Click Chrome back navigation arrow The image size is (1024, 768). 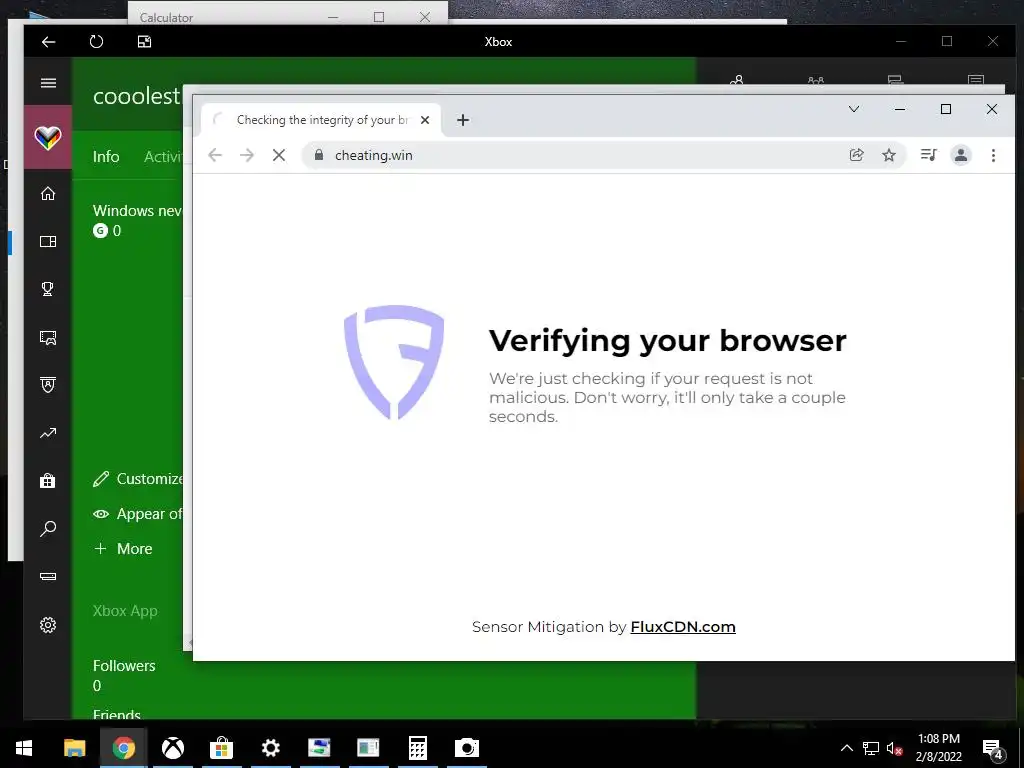tap(215, 155)
